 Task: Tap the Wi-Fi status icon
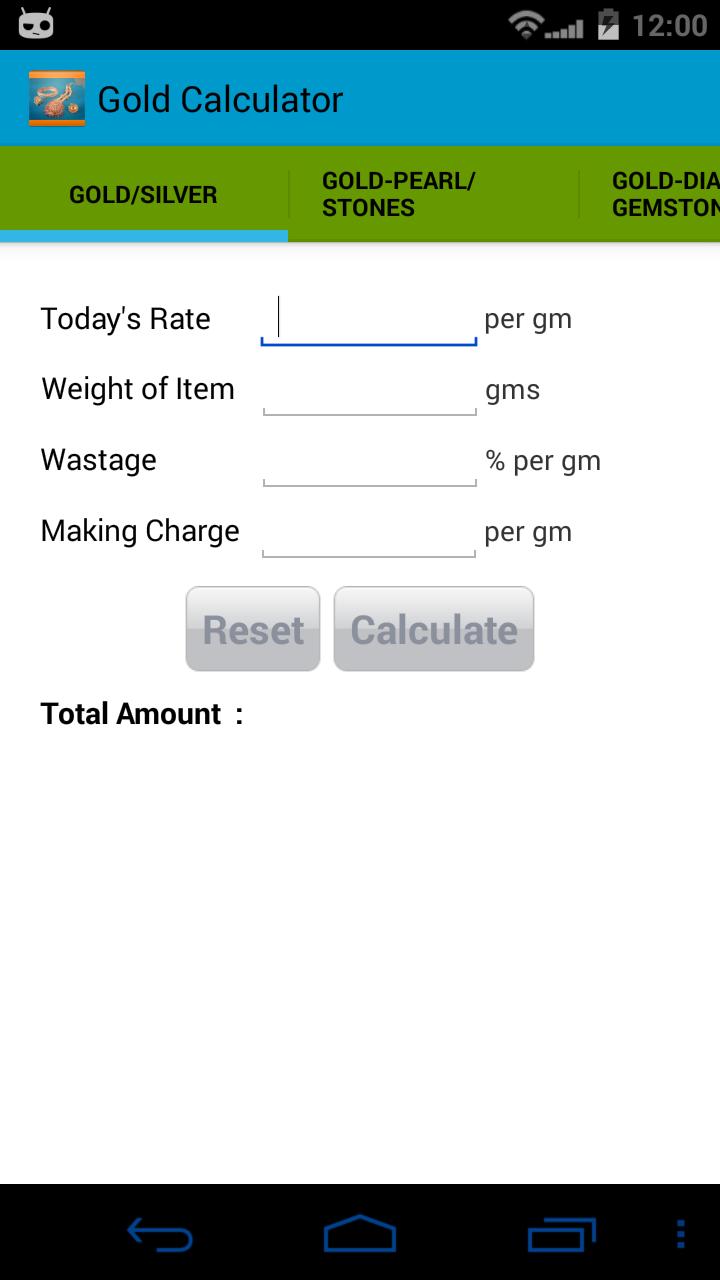pos(524,24)
